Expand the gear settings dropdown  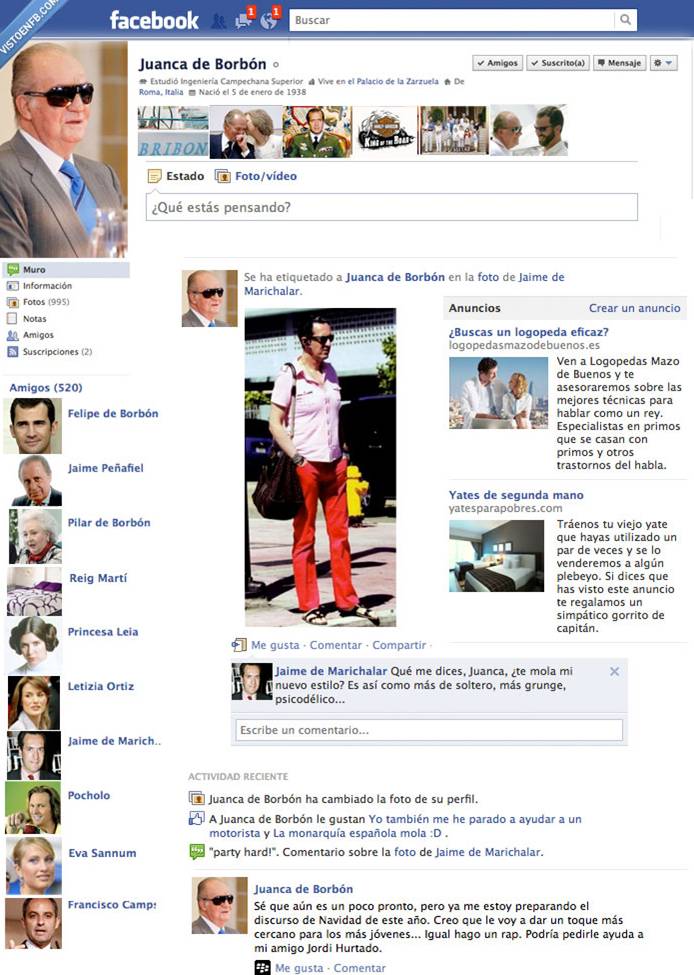663,63
